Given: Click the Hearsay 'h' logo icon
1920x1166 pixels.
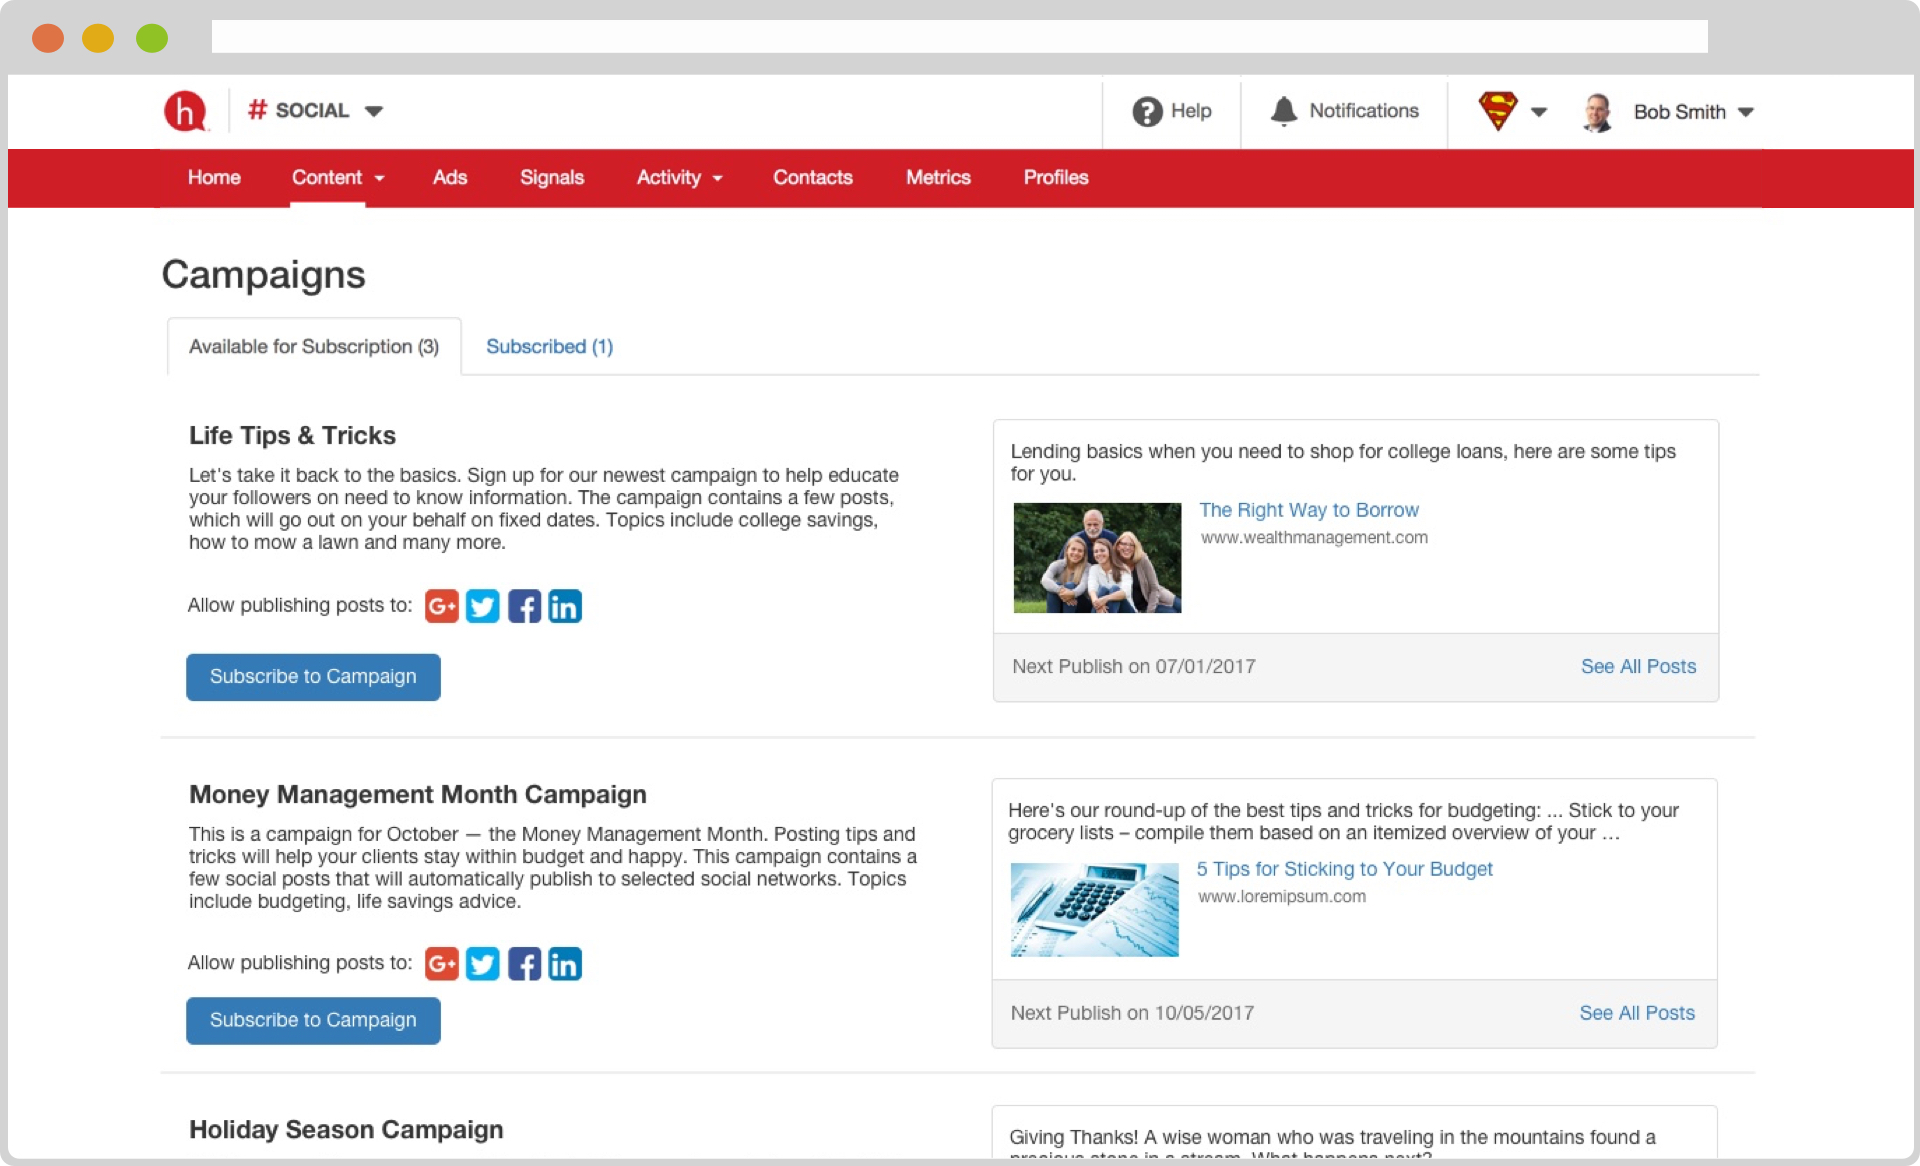Looking at the screenshot, I should [x=186, y=111].
